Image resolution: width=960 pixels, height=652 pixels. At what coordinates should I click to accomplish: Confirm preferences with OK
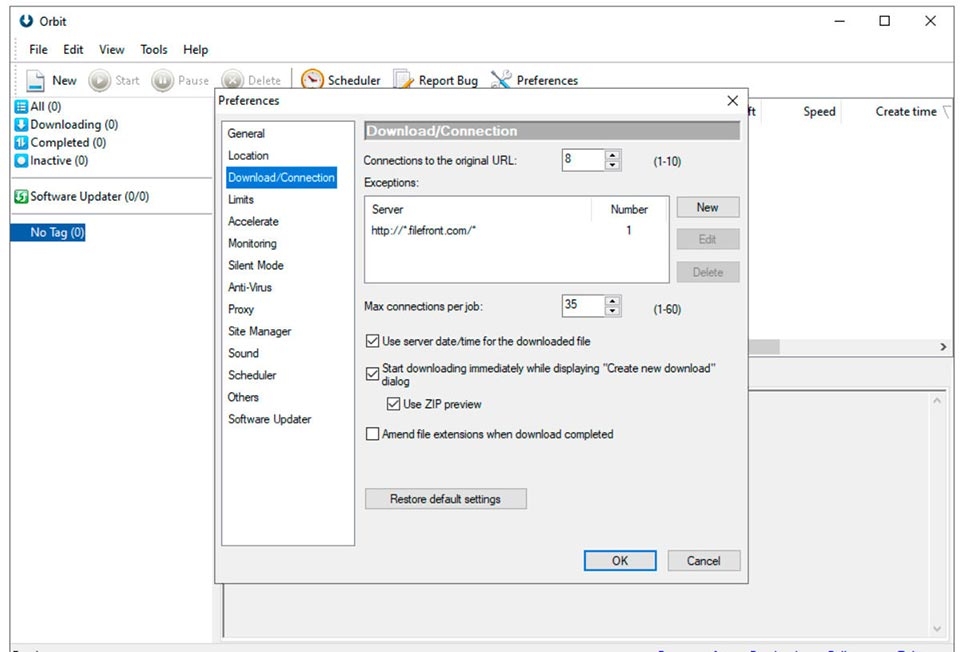click(x=620, y=561)
